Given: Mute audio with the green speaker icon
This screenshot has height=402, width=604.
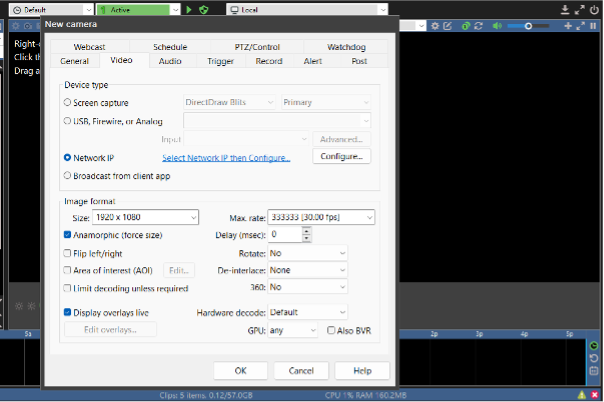Looking at the screenshot, I should [x=499, y=27].
